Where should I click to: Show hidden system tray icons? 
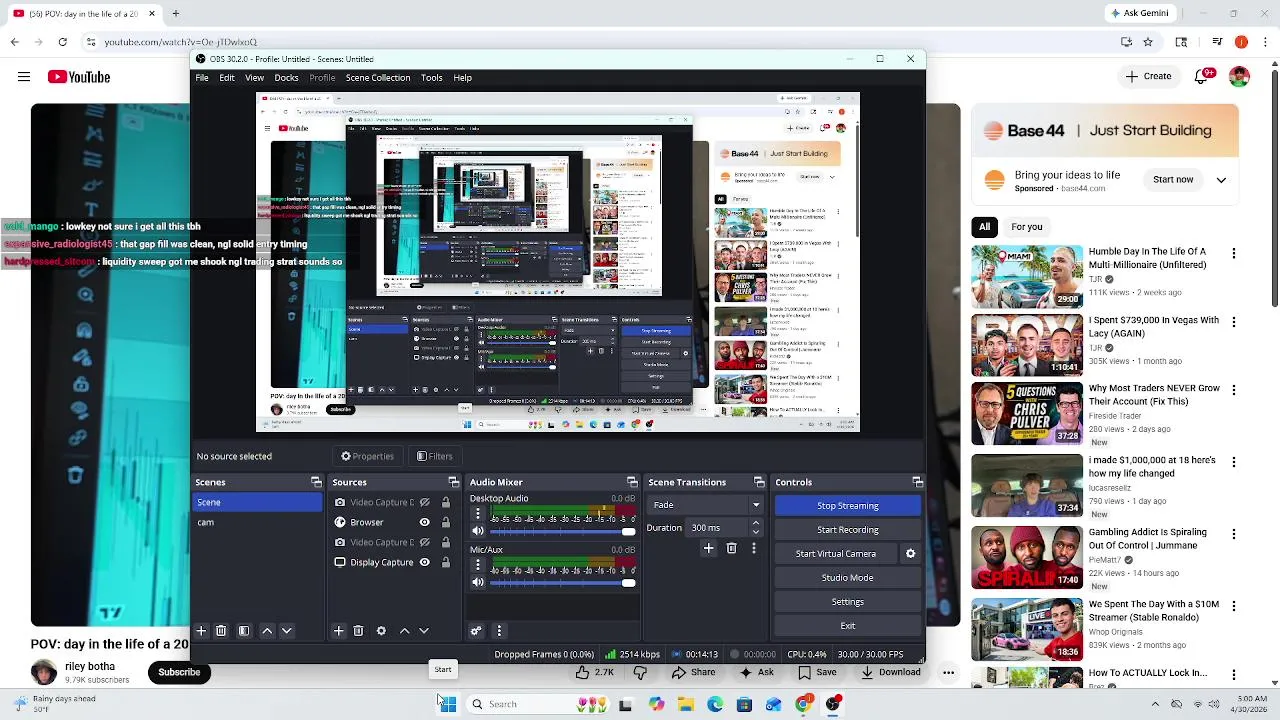click(1155, 704)
